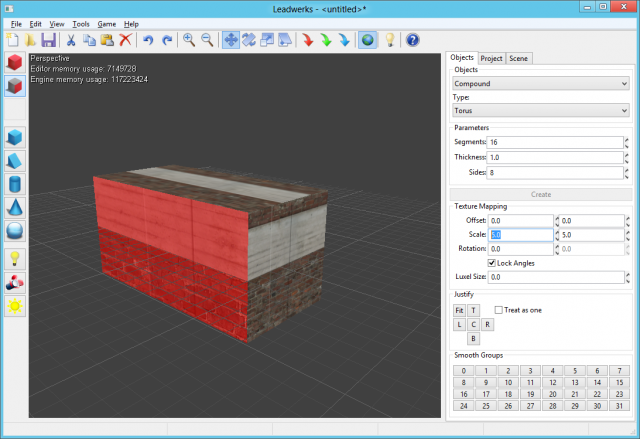The image size is (640, 439).
Task: Select the sphere primitive tool
Action: 15,230
